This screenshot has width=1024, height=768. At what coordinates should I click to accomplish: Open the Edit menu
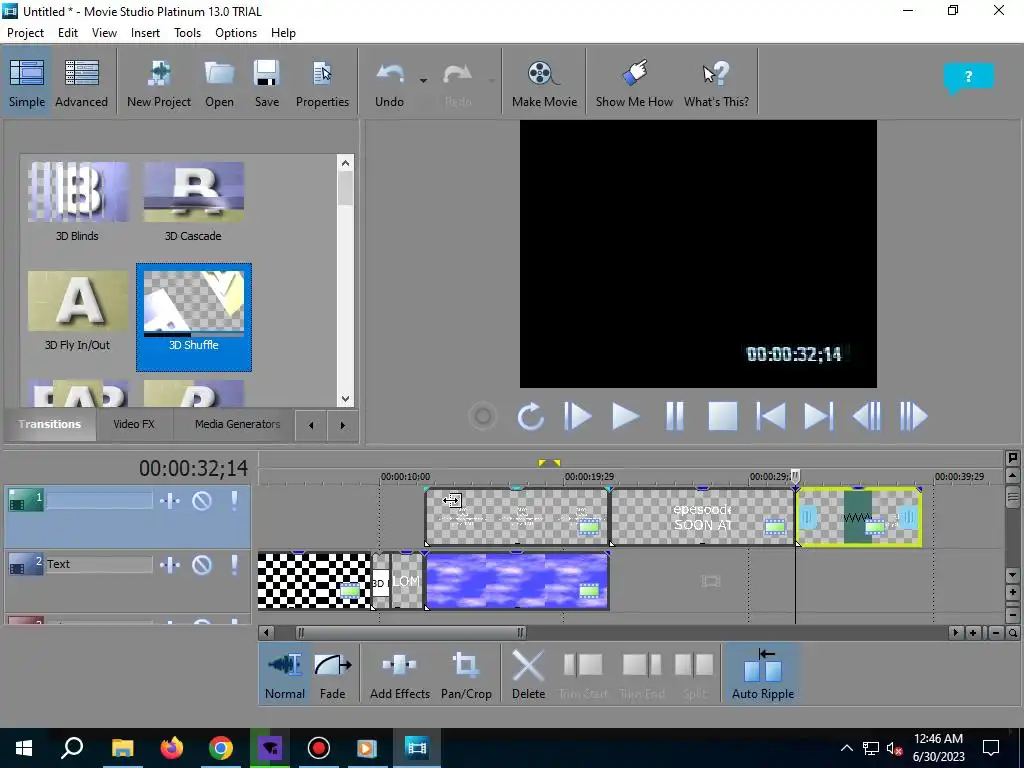point(67,33)
